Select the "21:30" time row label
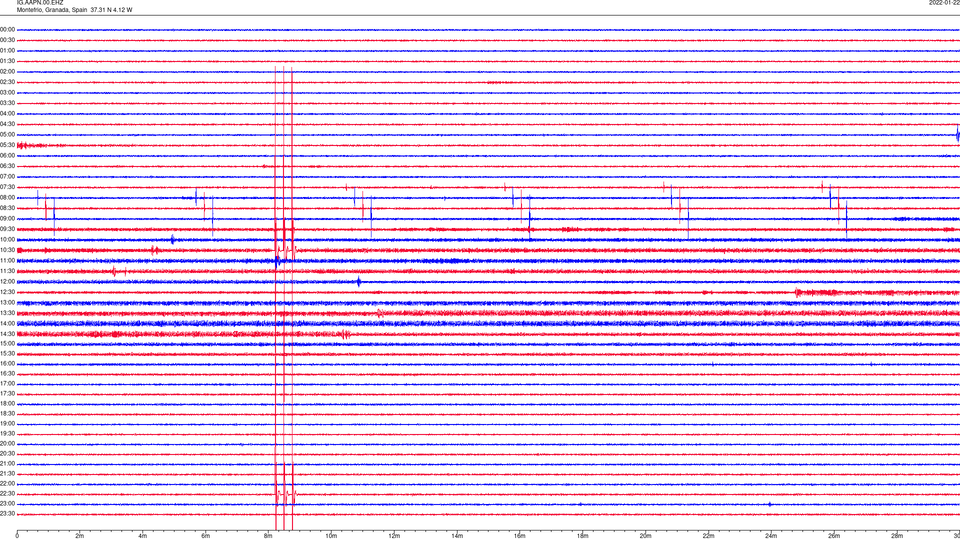 coord(7,474)
